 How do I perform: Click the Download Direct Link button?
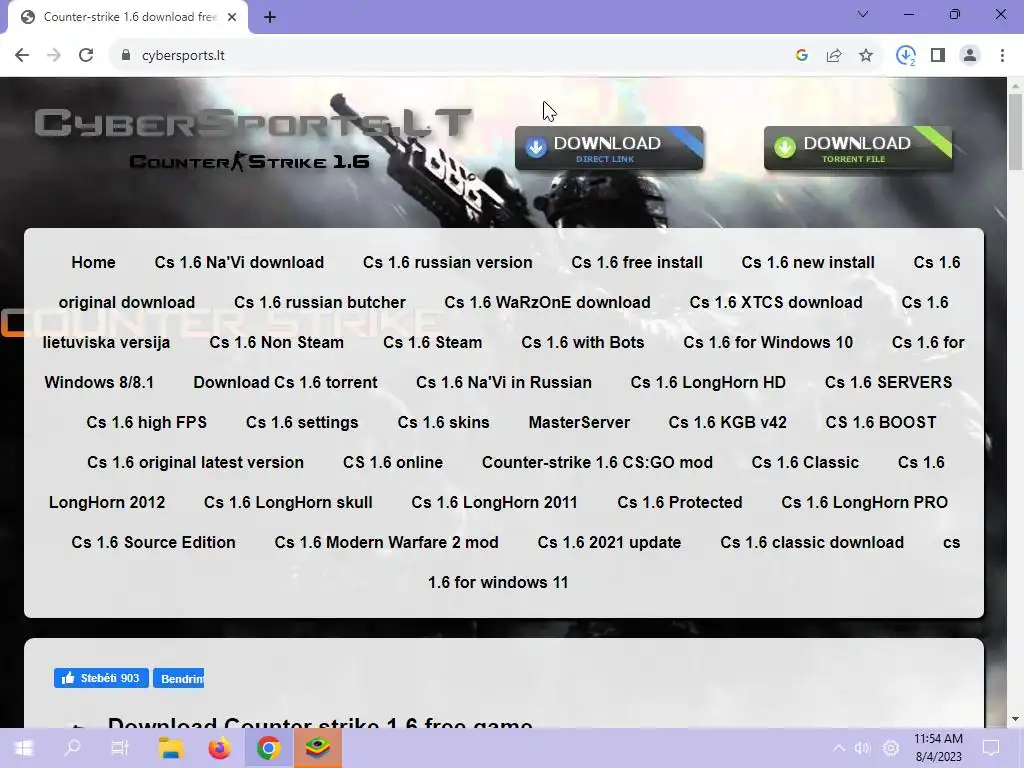pos(609,148)
